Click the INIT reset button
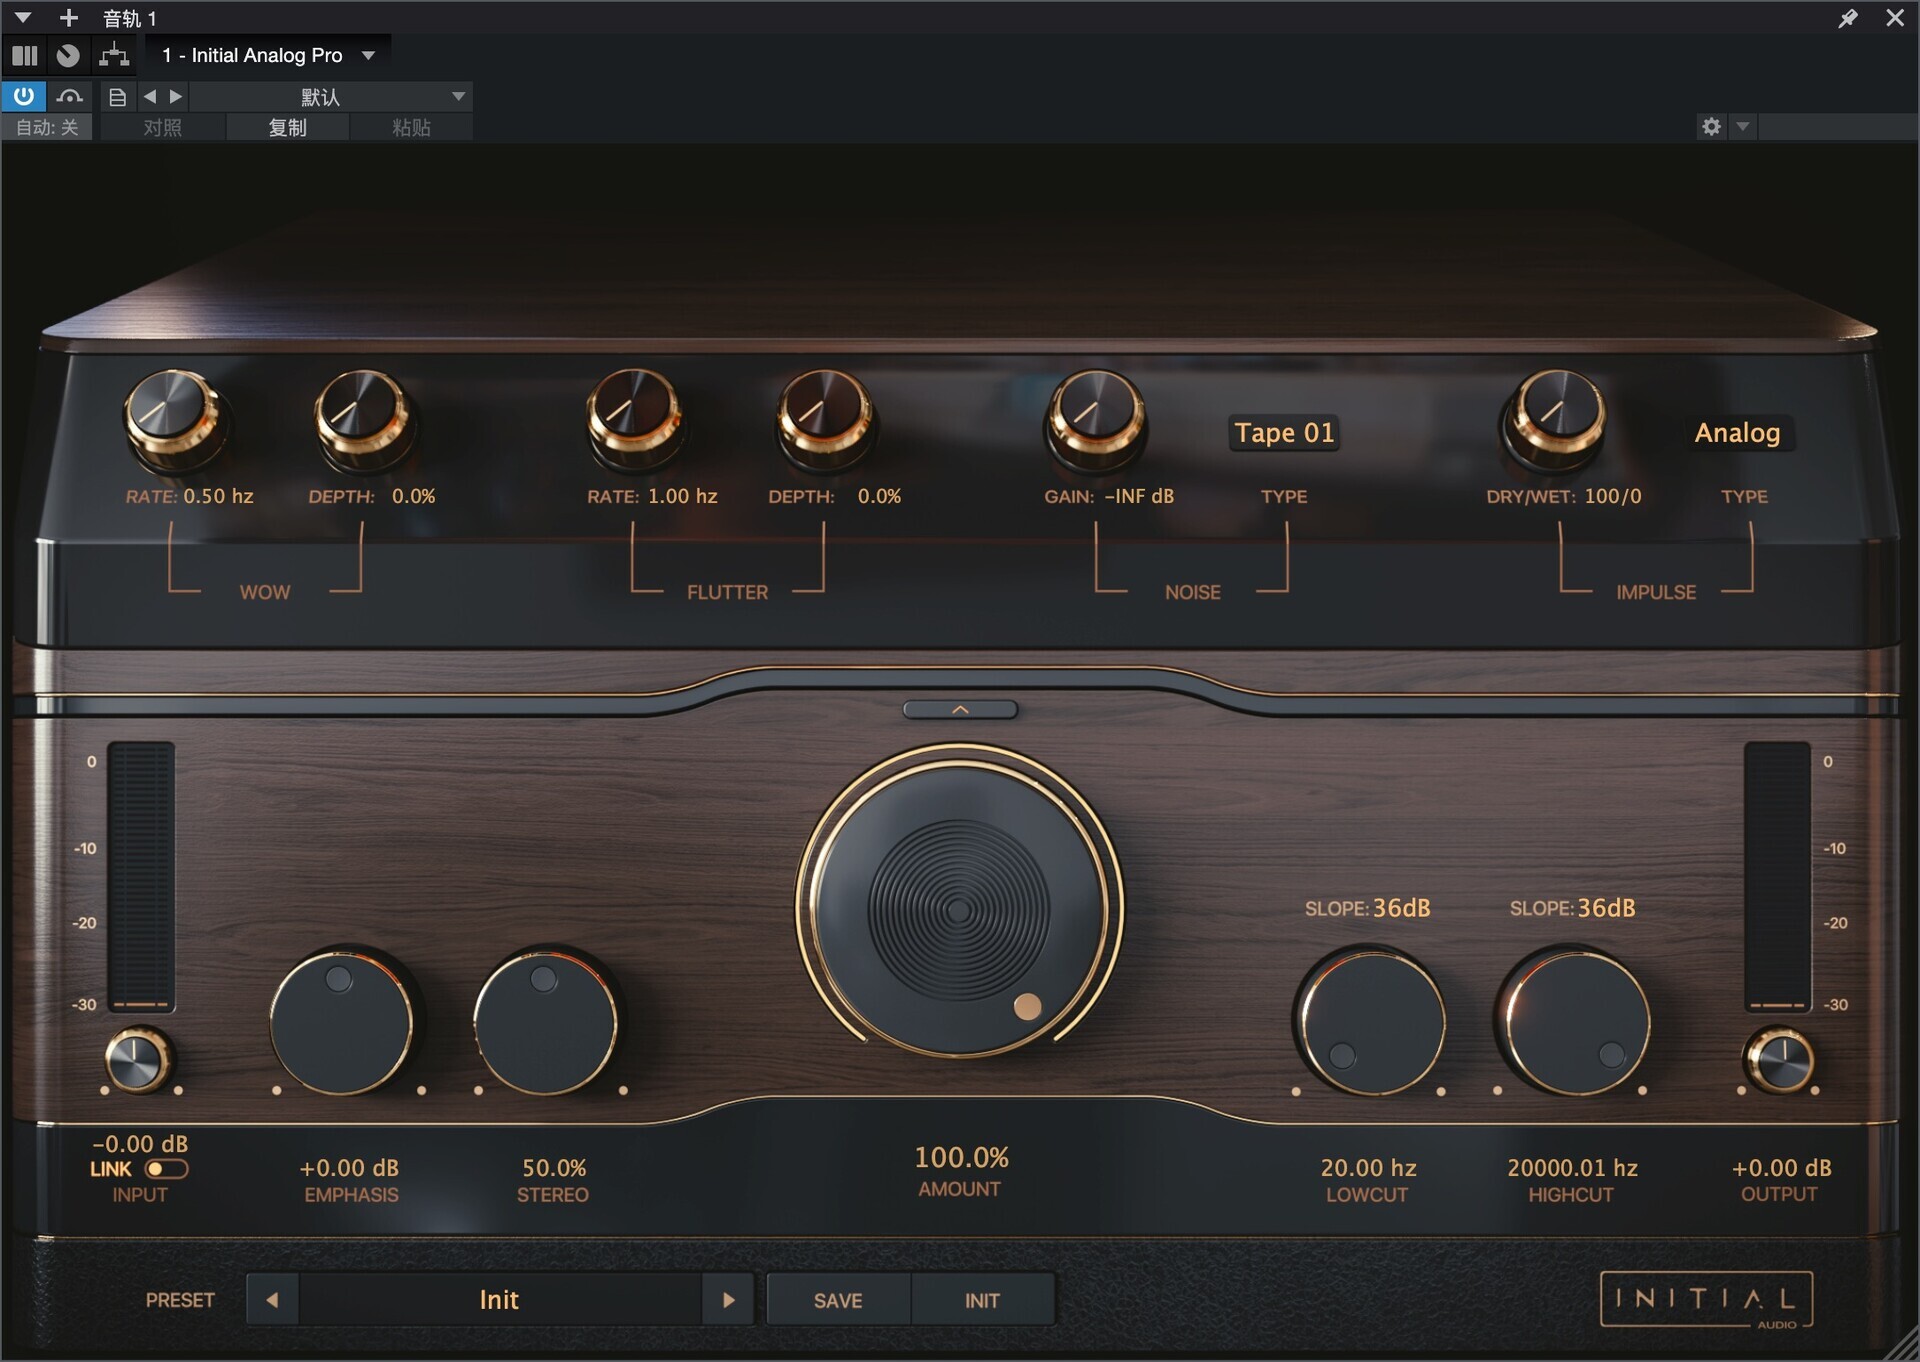 (x=982, y=1300)
